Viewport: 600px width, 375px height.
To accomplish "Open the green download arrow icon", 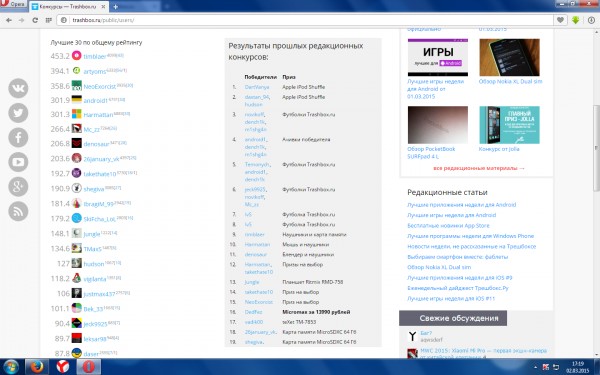I will coord(575,20).
